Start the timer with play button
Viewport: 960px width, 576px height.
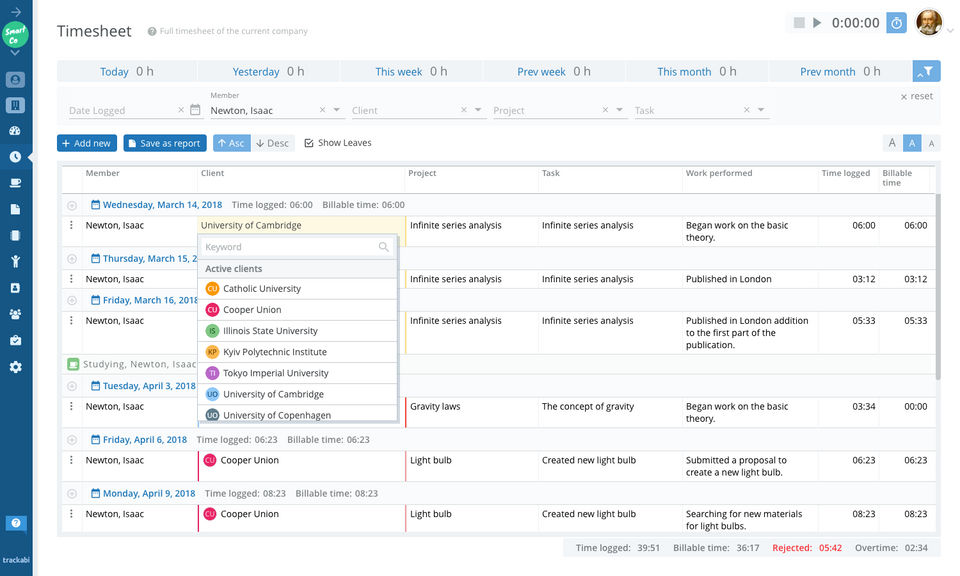[x=817, y=23]
